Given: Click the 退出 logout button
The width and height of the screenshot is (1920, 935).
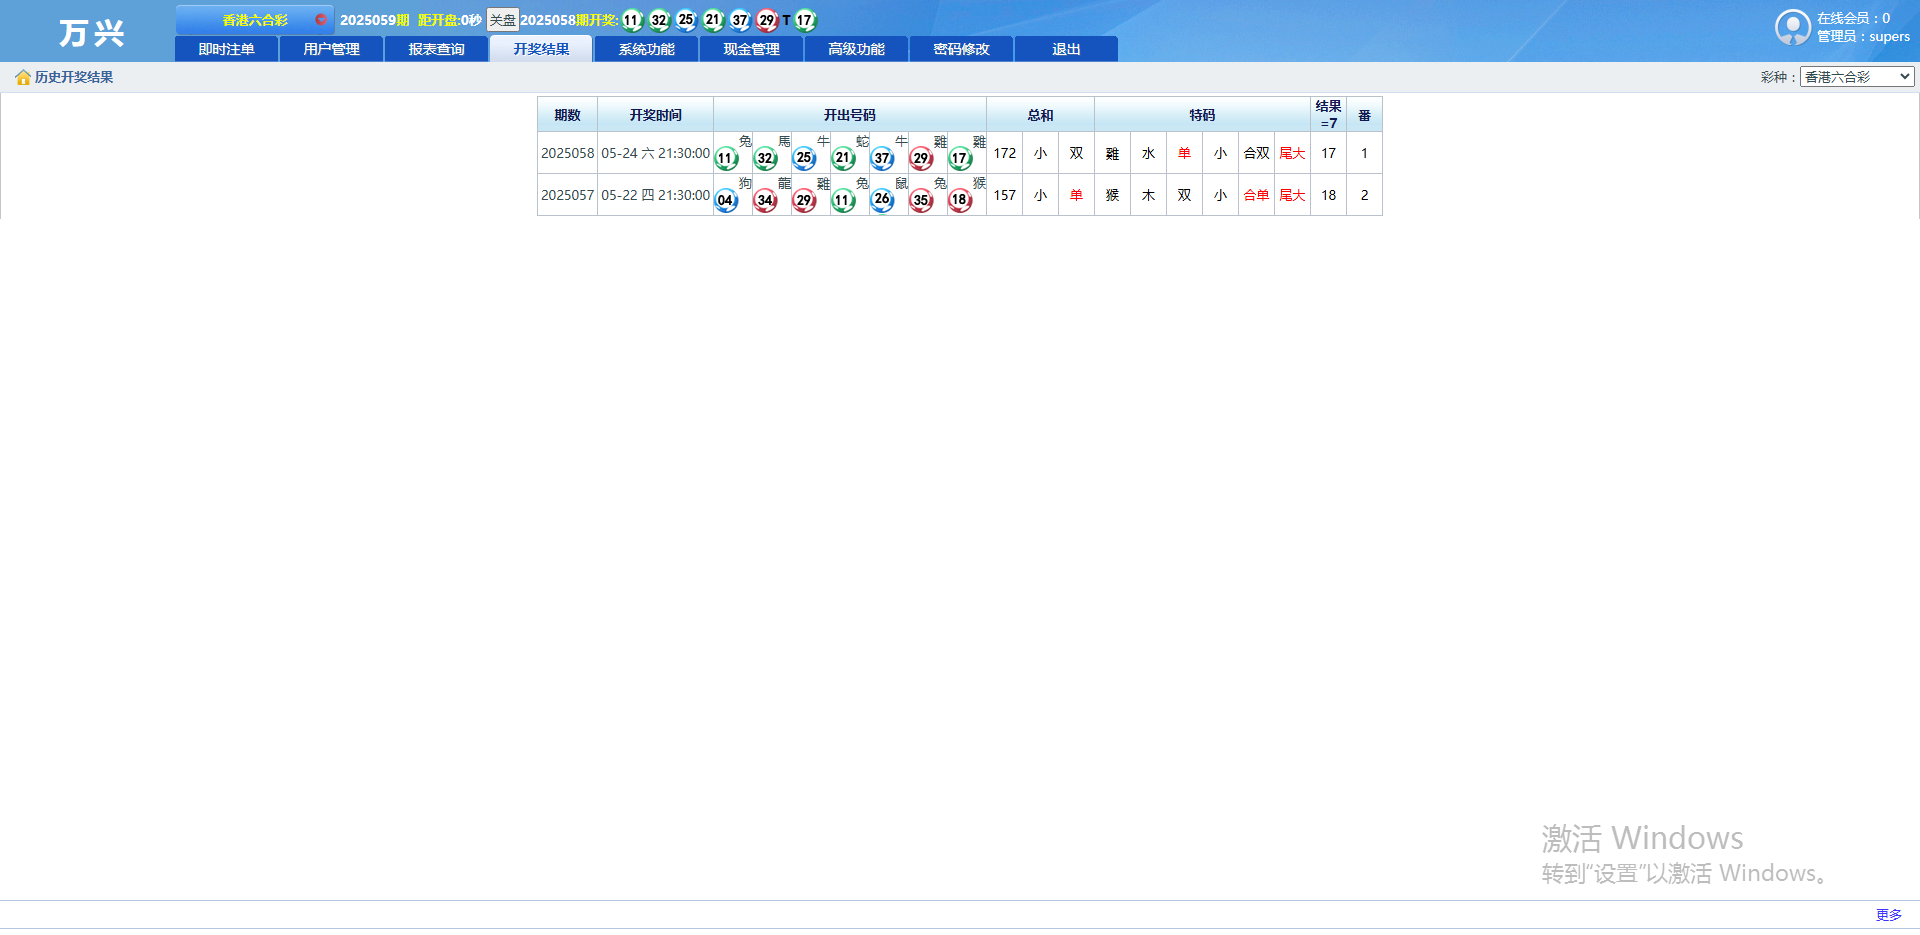Looking at the screenshot, I should coord(1066,49).
